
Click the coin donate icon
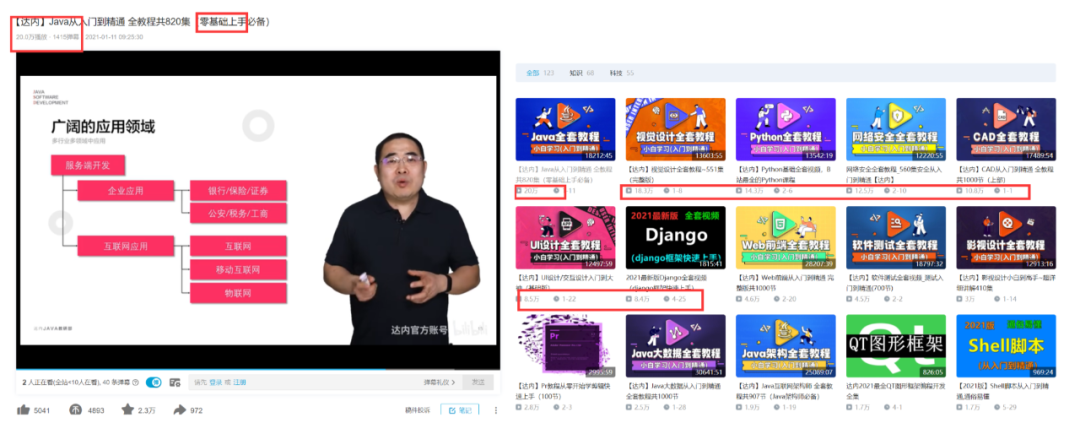pyautogui.click(x=75, y=409)
